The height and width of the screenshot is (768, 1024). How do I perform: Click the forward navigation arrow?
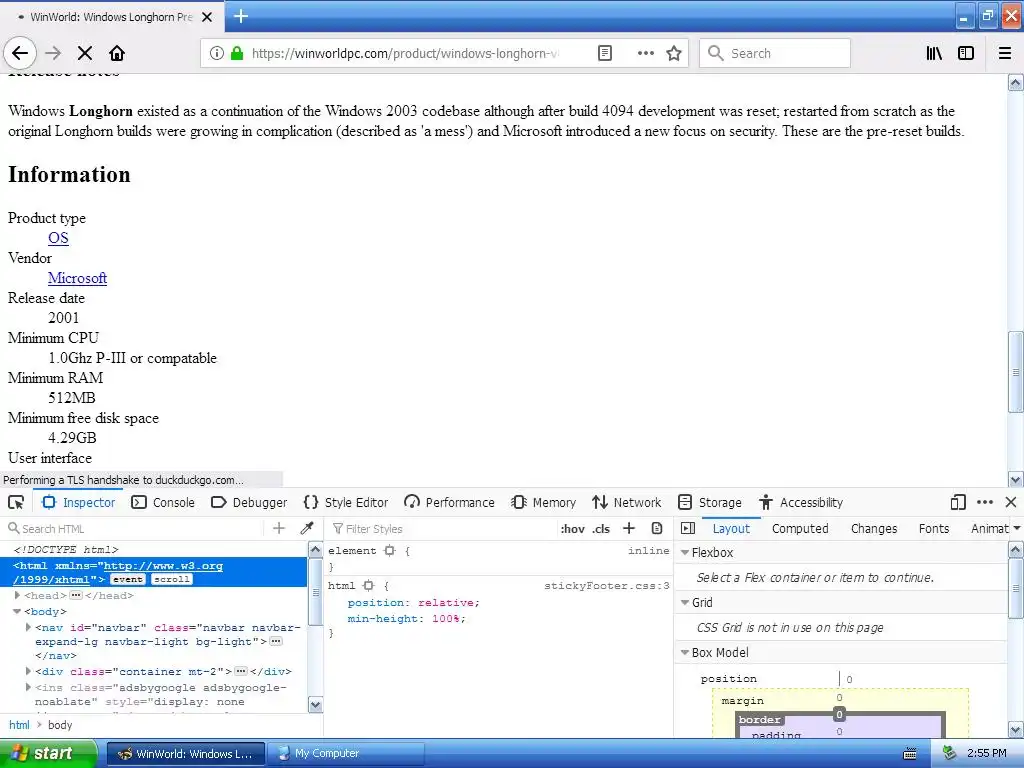click(53, 53)
